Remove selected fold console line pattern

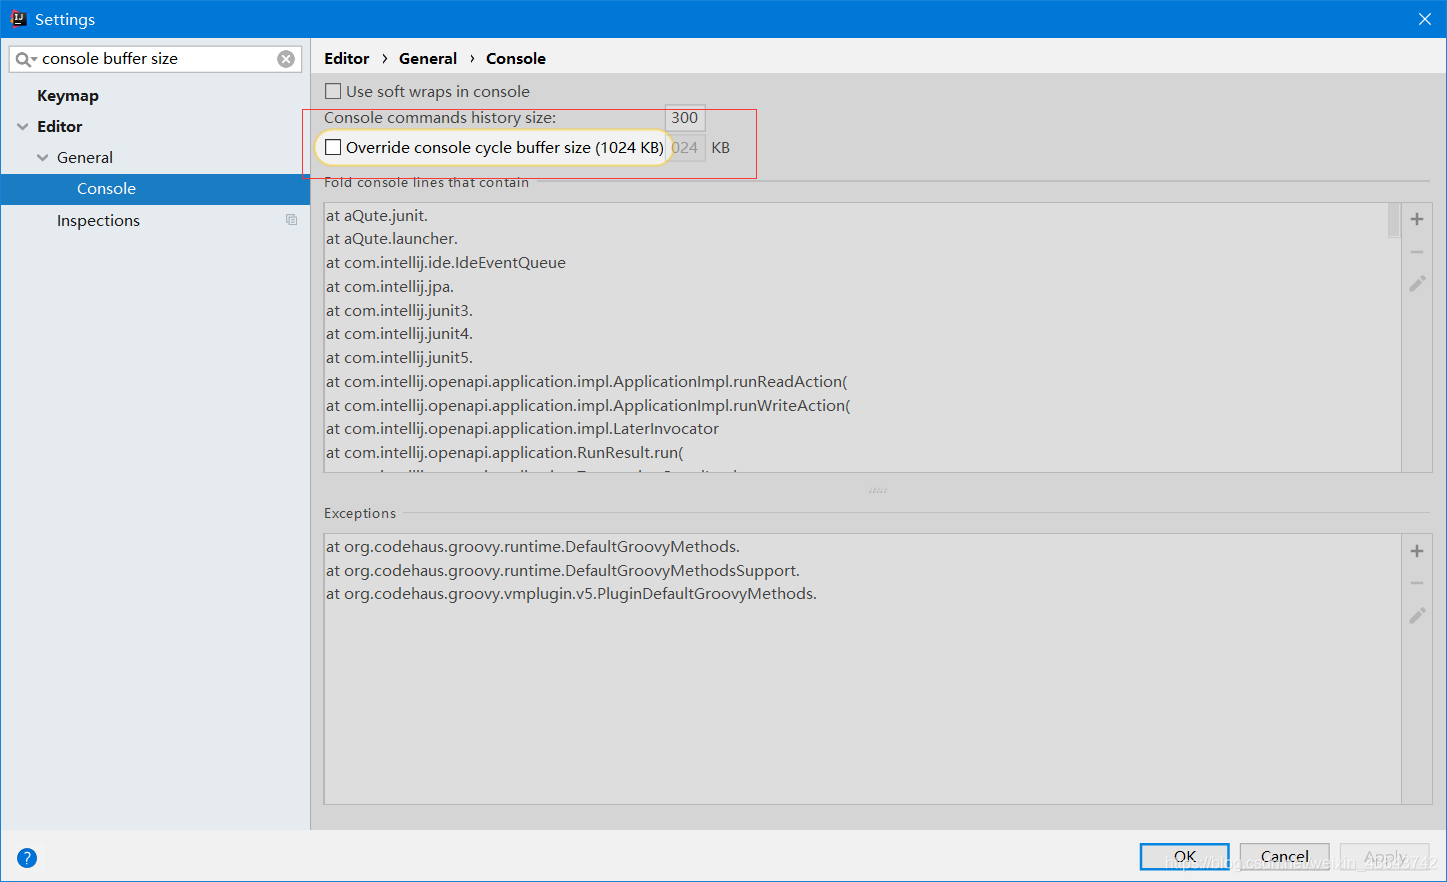click(1417, 252)
